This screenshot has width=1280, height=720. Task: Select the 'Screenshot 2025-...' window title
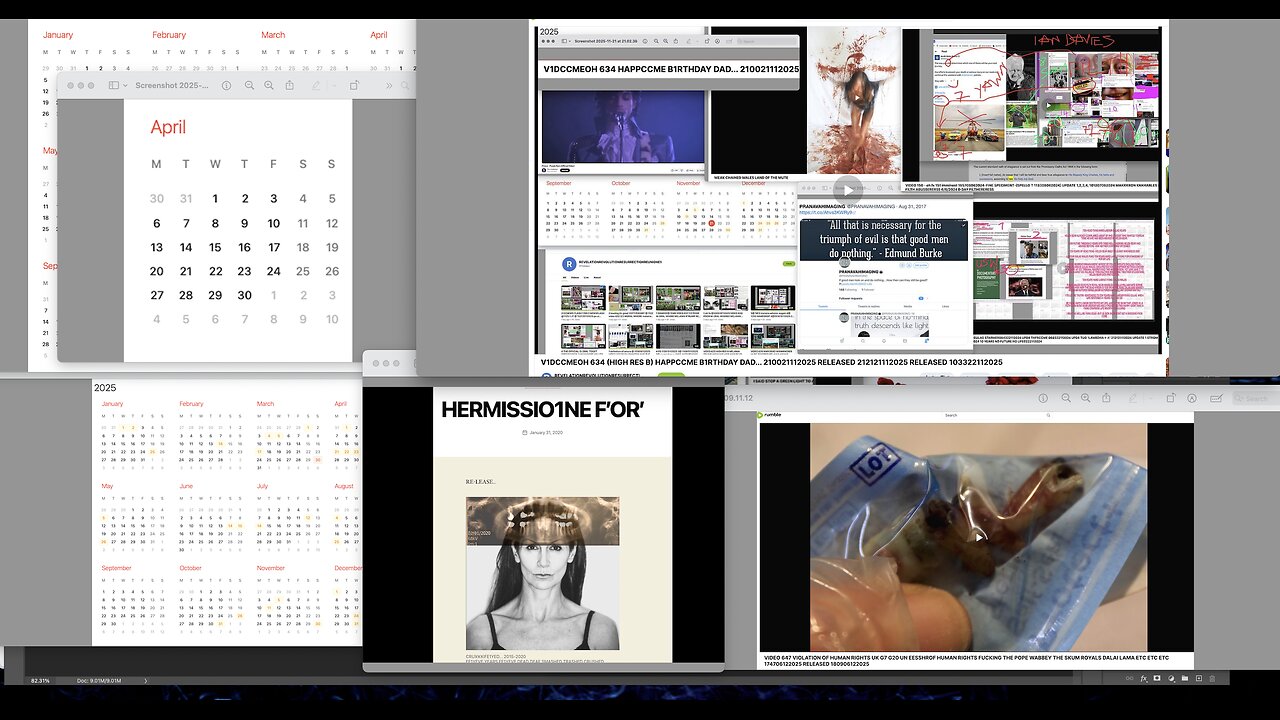(x=172, y=86)
